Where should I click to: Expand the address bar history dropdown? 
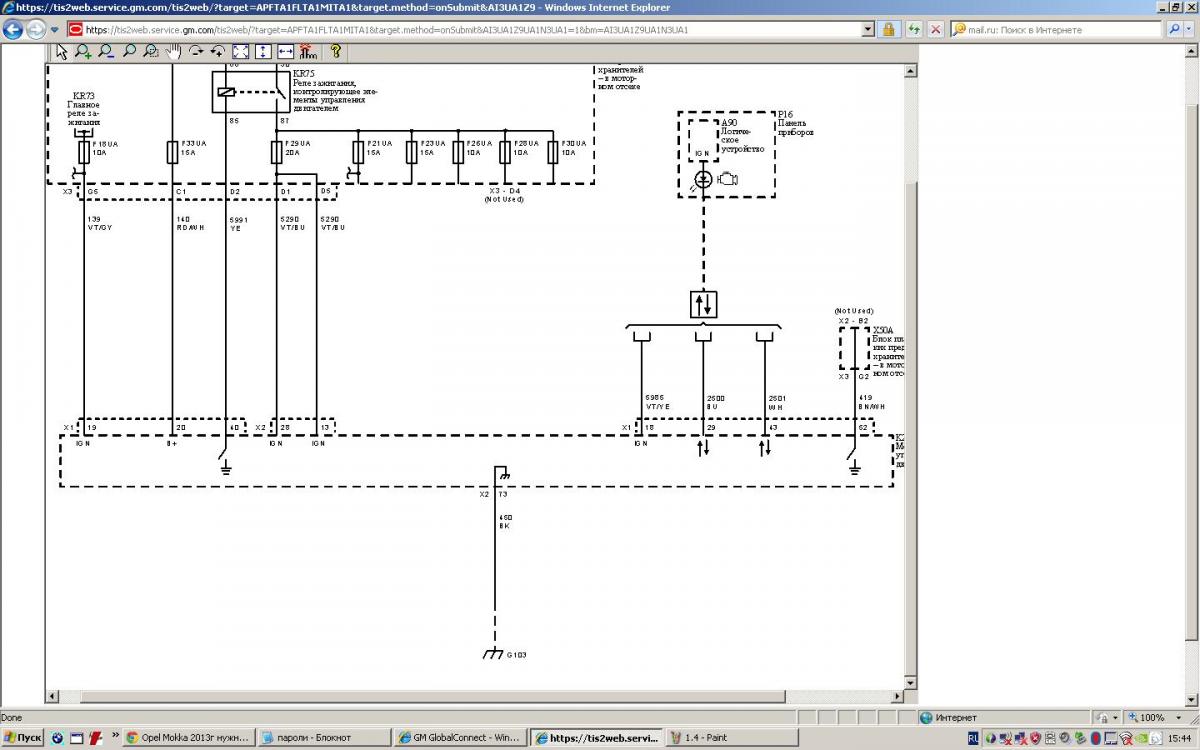(868, 30)
